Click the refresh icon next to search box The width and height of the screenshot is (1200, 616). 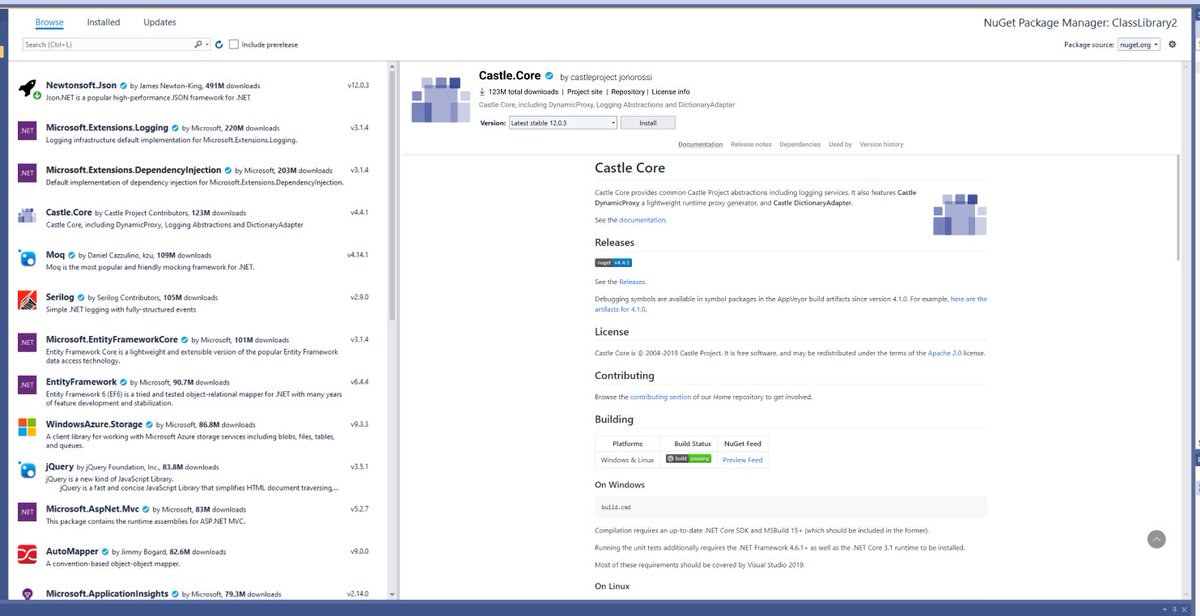click(x=219, y=45)
